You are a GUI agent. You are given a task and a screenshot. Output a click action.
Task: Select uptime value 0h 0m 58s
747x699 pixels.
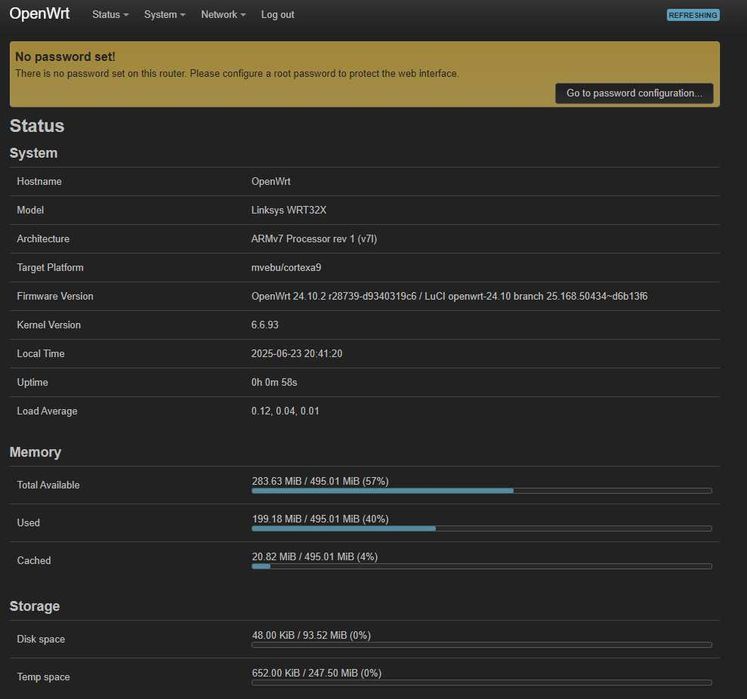(274, 382)
